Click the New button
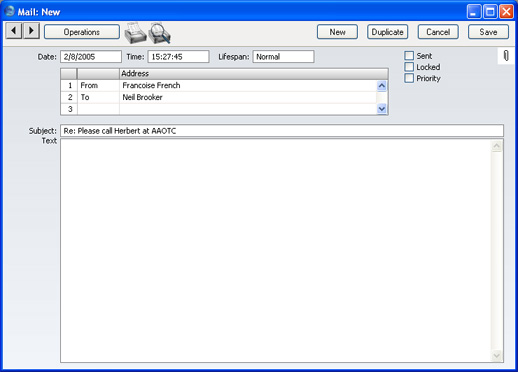The image size is (518, 372). pyautogui.click(x=337, y=32)
